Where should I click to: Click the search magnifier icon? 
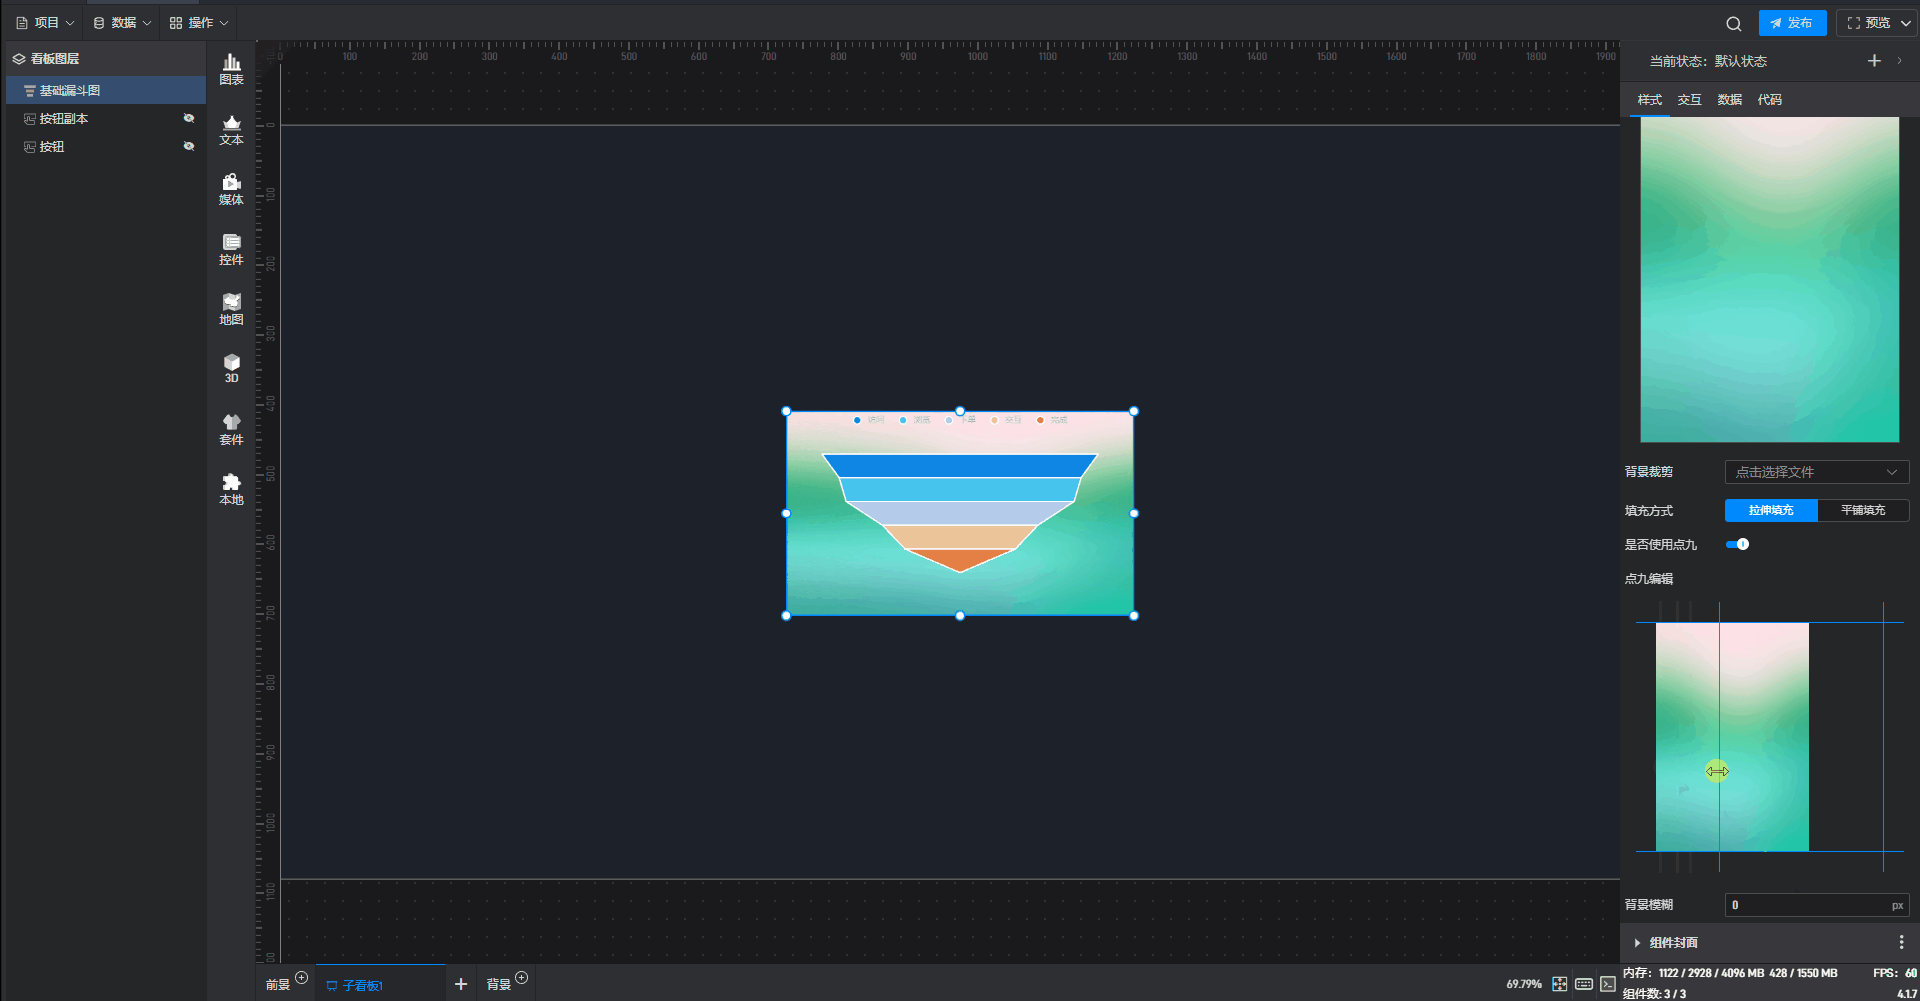1733,23
